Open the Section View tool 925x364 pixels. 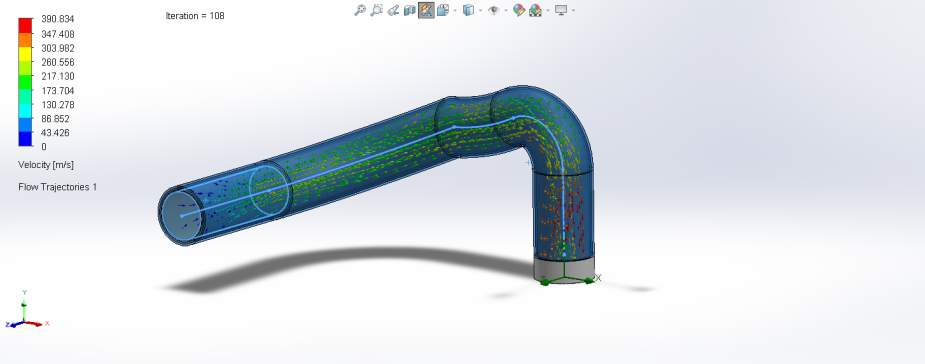pyautogui.click(x=409, y=10)
